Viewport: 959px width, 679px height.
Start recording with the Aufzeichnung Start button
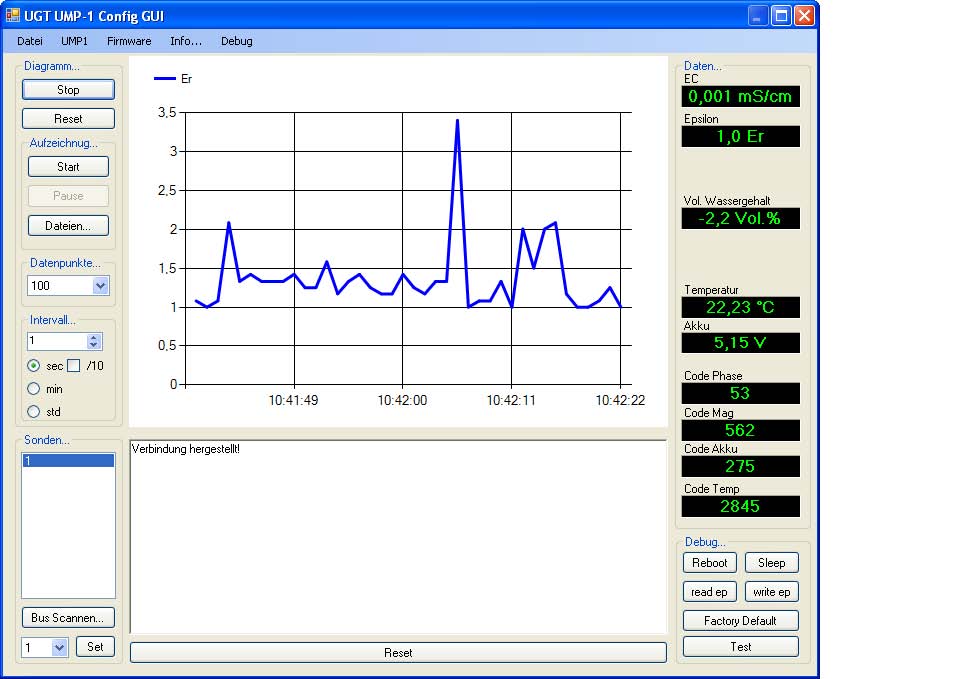(x=68, y=166)
